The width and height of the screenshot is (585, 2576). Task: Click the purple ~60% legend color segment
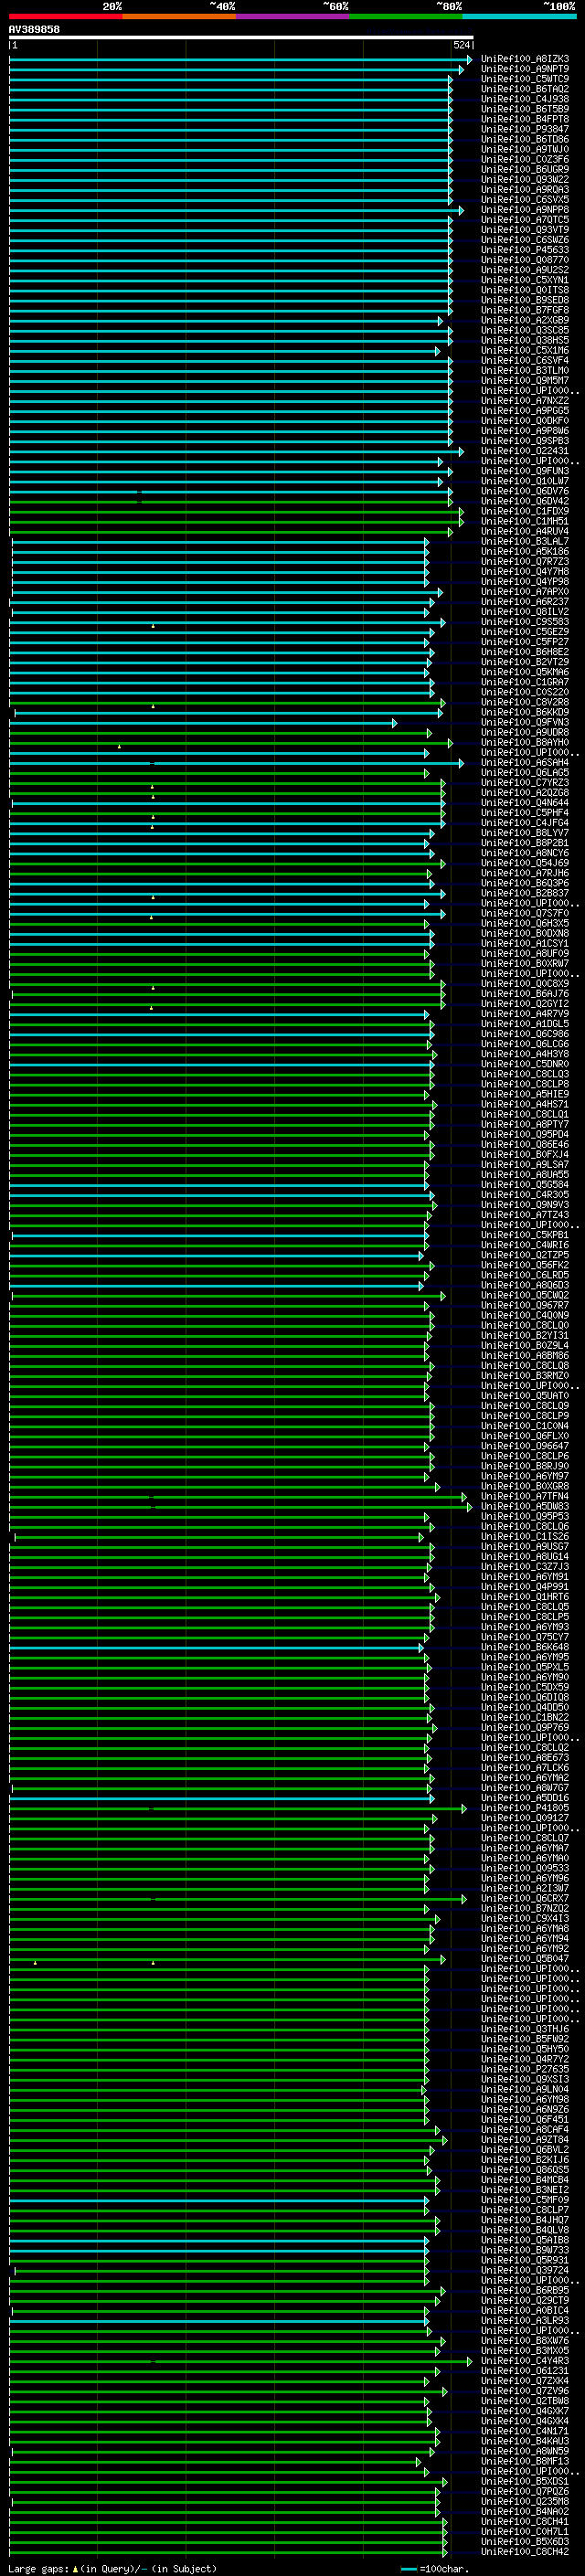click(x=292, y=16)
